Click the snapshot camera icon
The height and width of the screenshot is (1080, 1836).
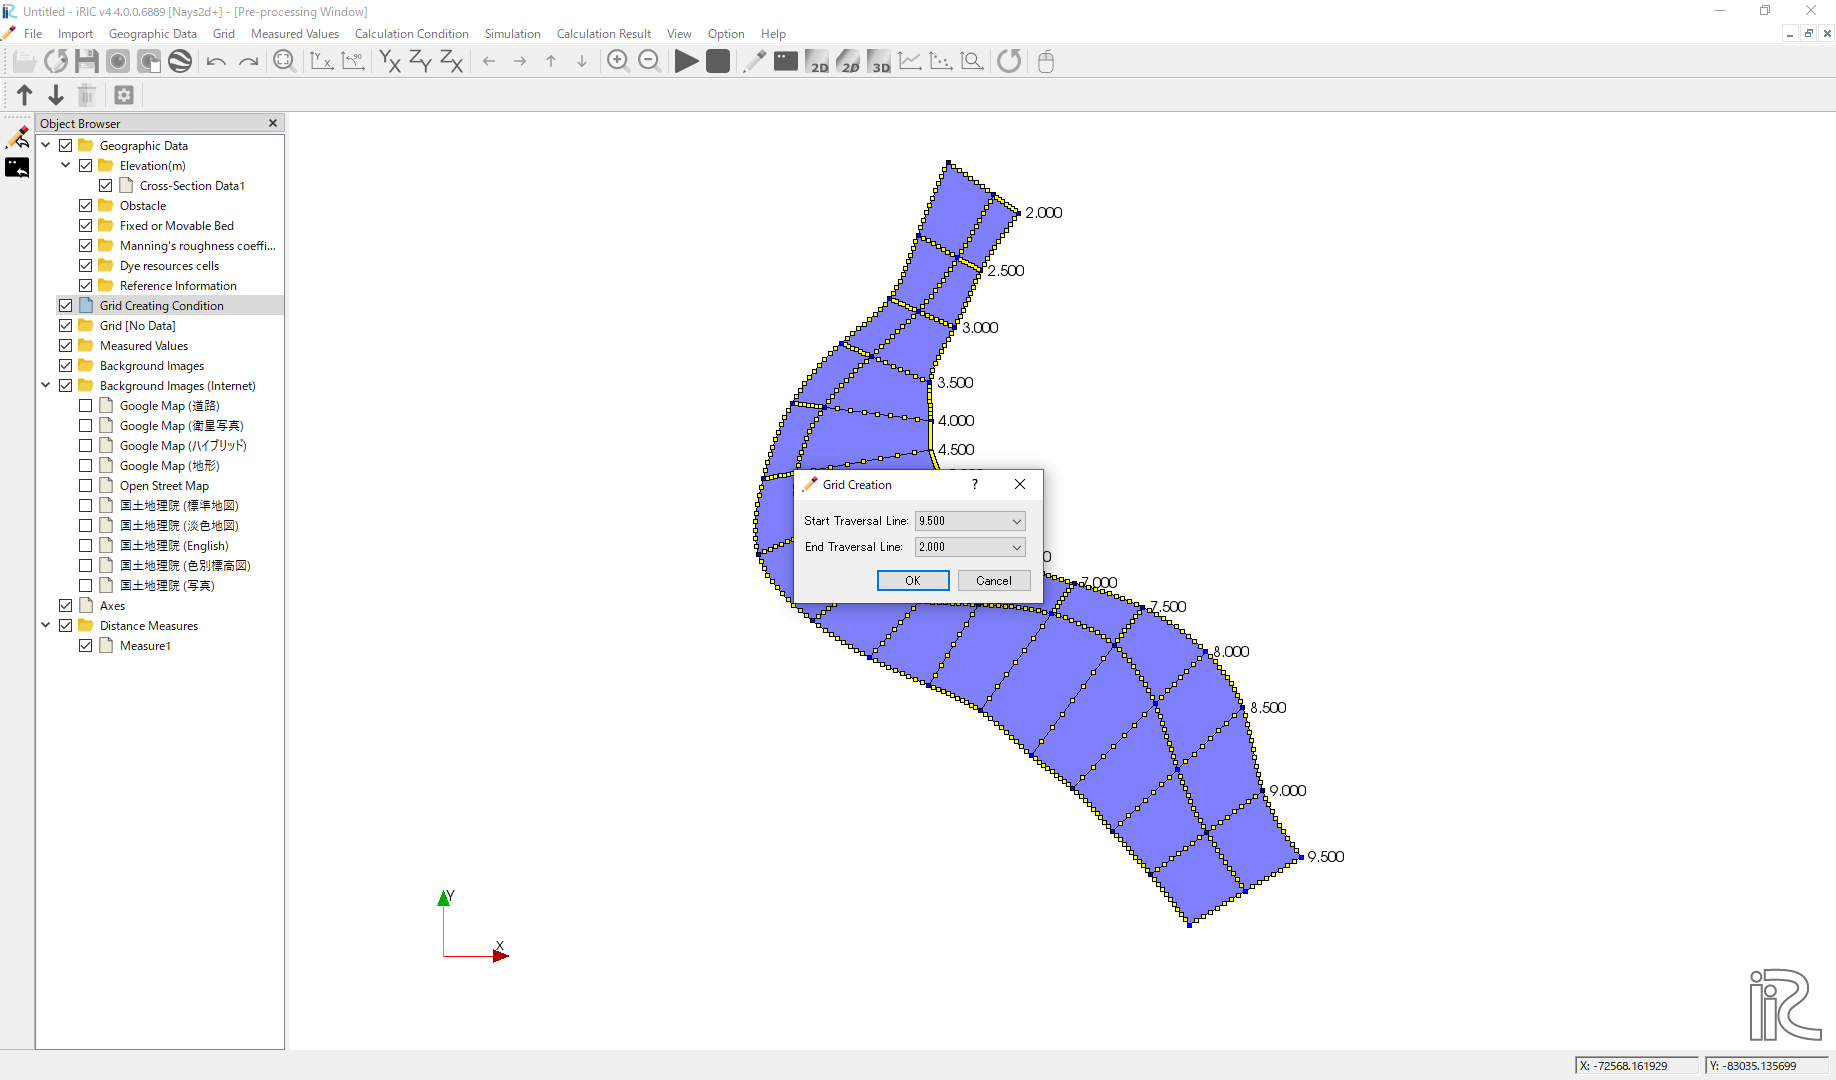tap(118, 62)
